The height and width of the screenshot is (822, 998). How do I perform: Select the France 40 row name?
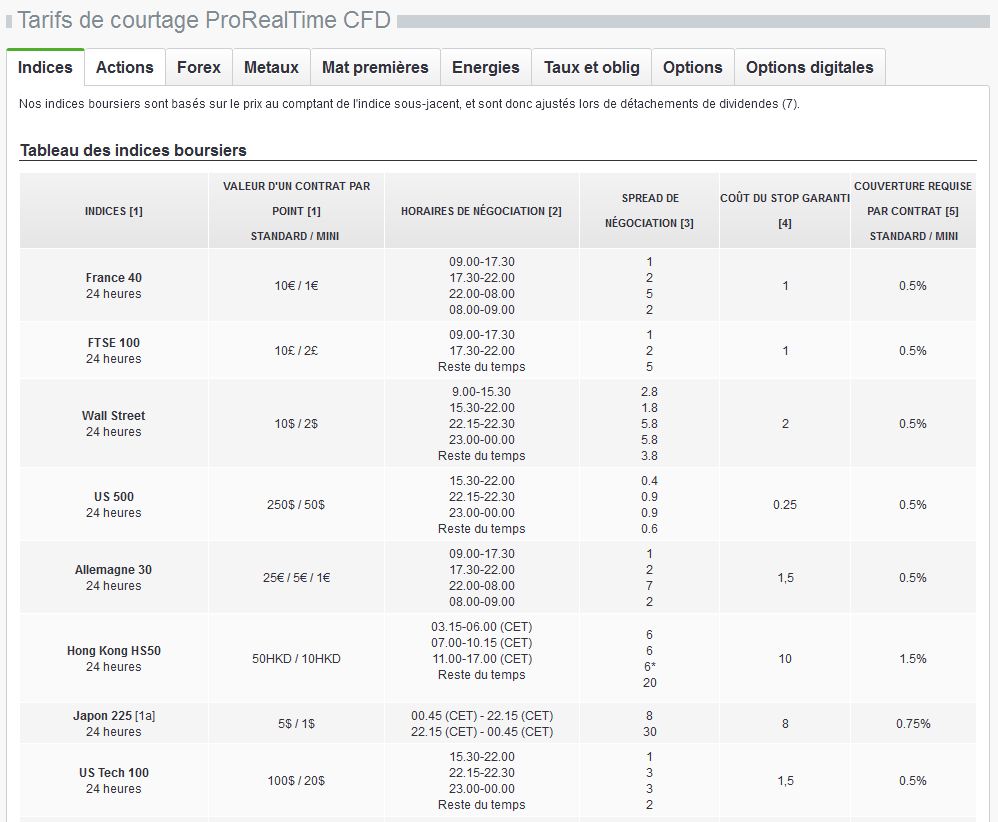click(x=114, y=278)
